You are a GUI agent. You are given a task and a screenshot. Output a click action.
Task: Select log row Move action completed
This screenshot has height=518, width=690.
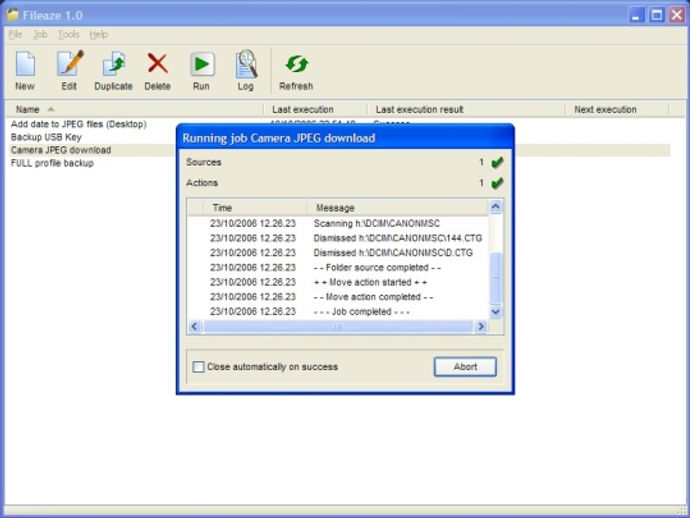coord(338,297)
